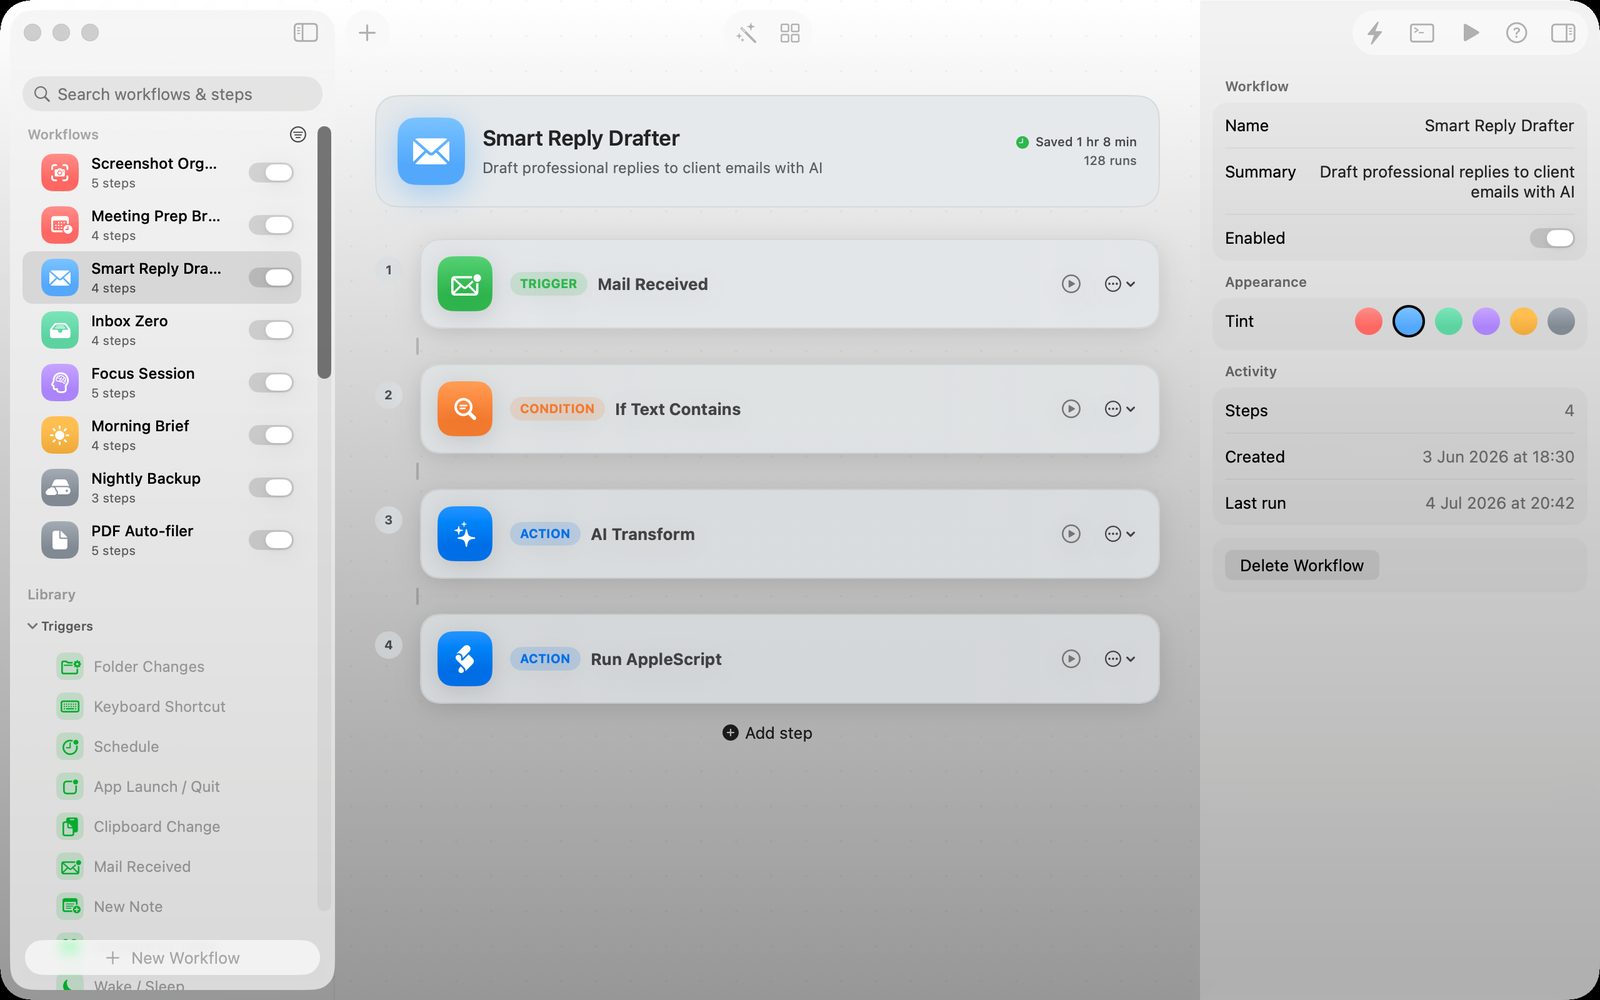Toggle Morning Brief workflow switch
The height and width of the screenshot is (1000, 1600).
click(271, 435)
